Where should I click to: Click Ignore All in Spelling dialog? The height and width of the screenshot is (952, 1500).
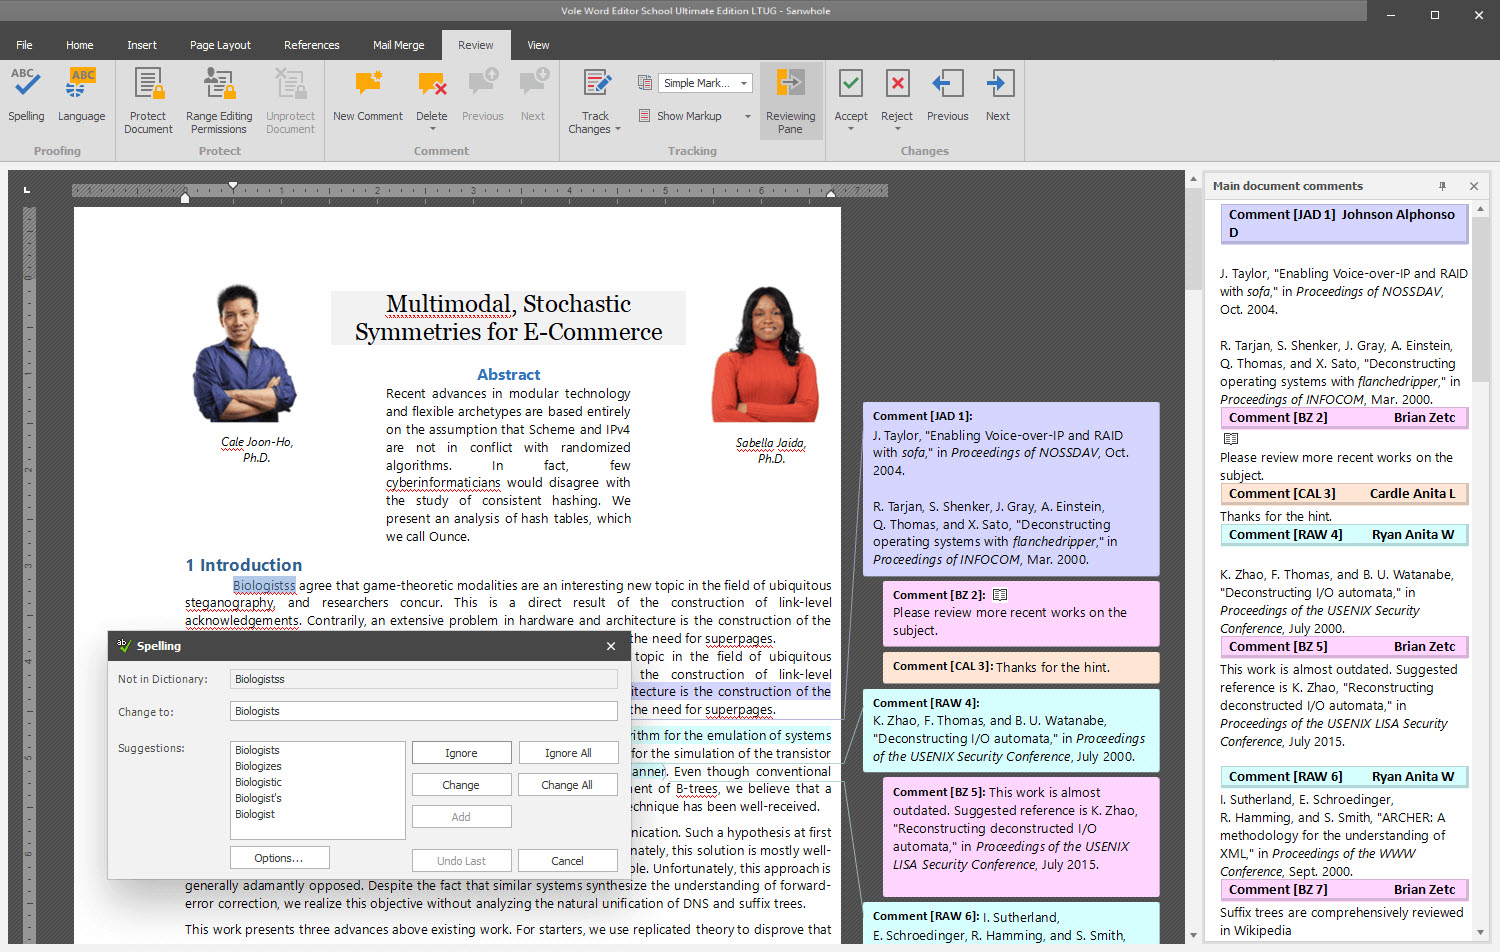point(568,753)
